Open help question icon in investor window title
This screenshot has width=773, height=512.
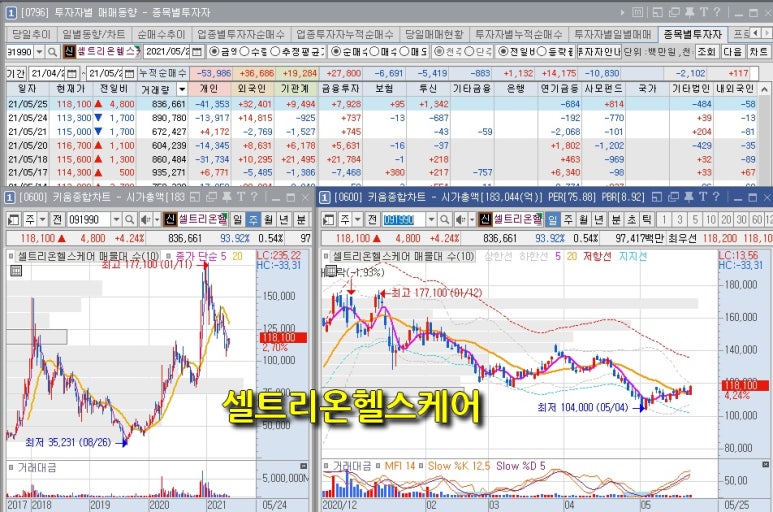(717, 12)
